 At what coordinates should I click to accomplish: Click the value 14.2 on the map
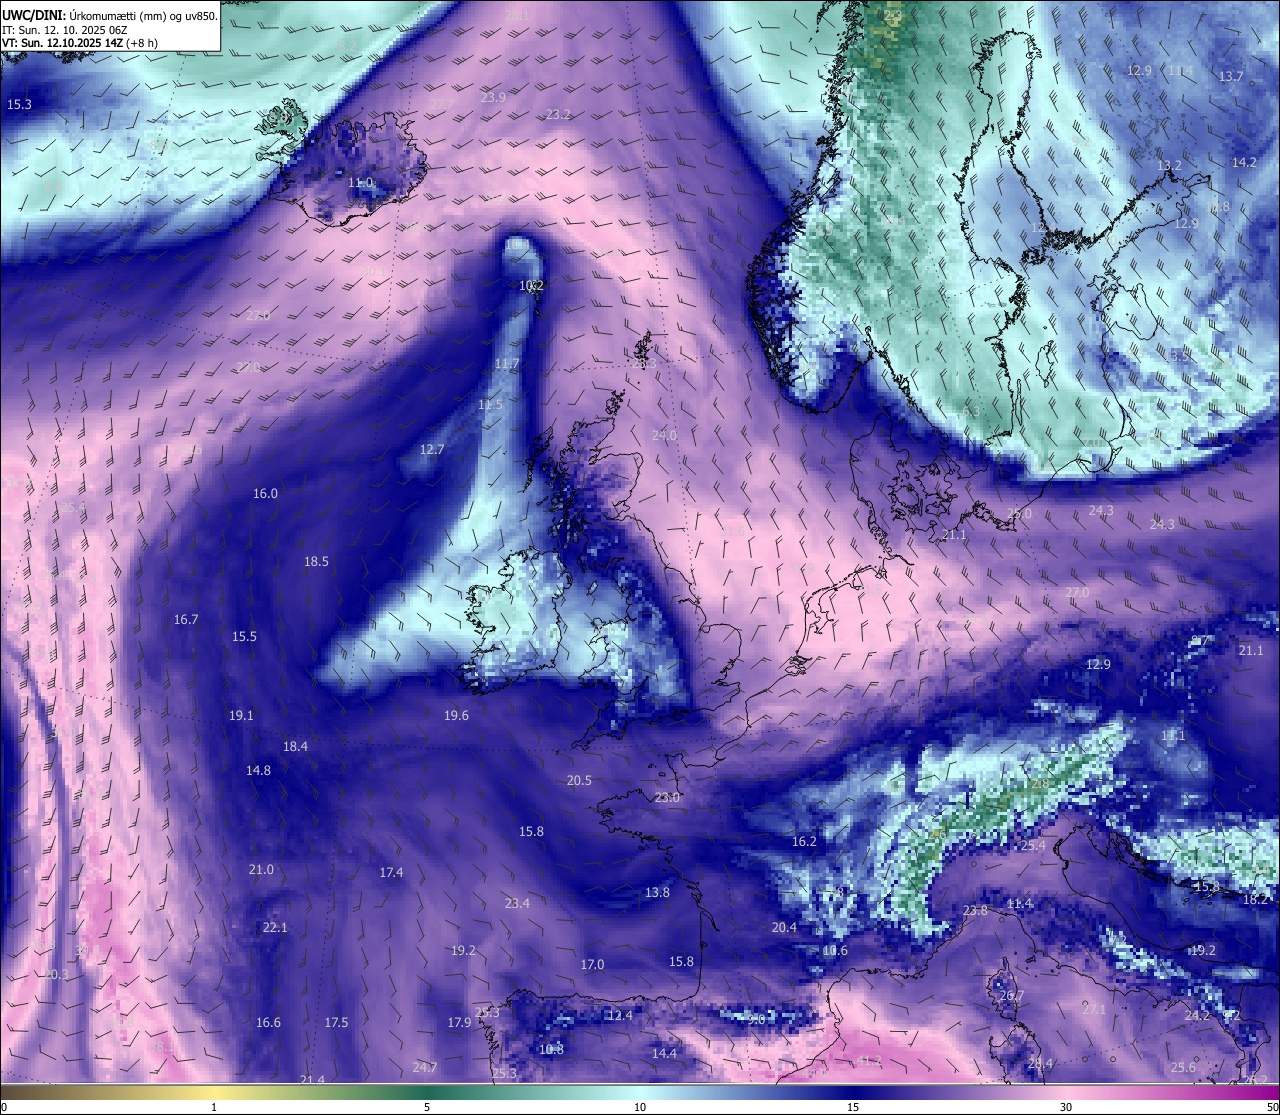coord(1244,162)
